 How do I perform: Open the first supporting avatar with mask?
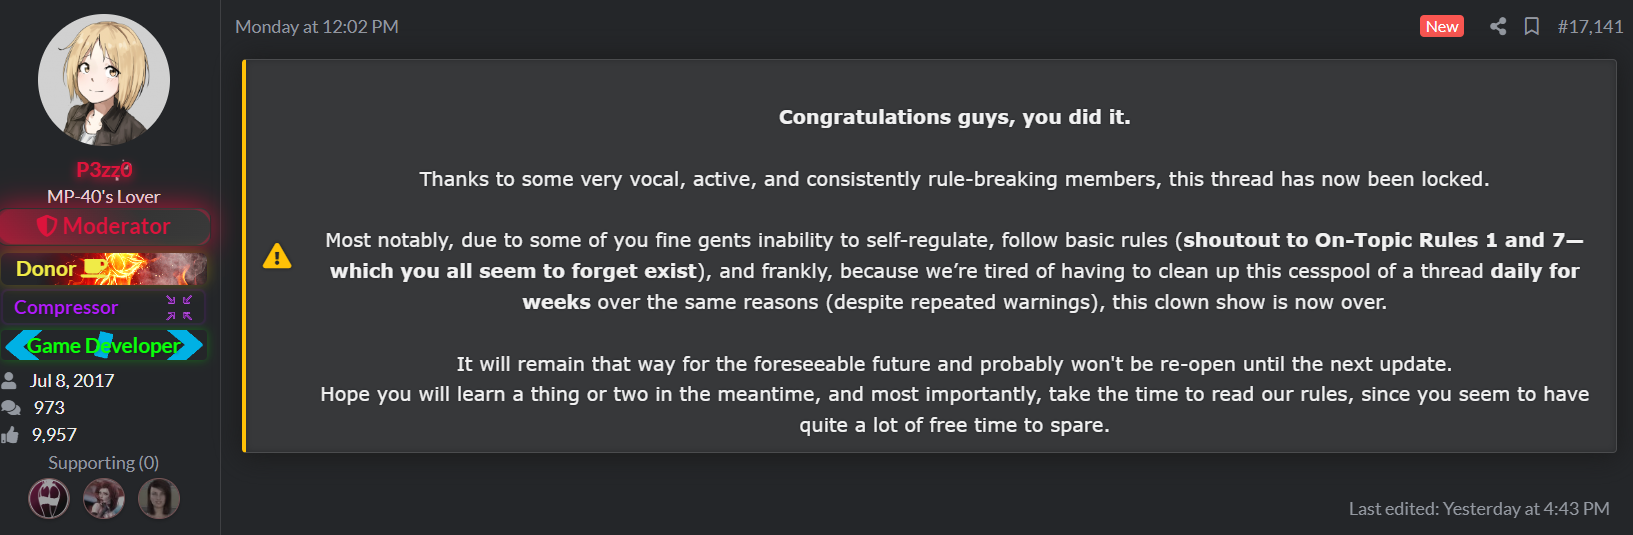tap(49, 498)
